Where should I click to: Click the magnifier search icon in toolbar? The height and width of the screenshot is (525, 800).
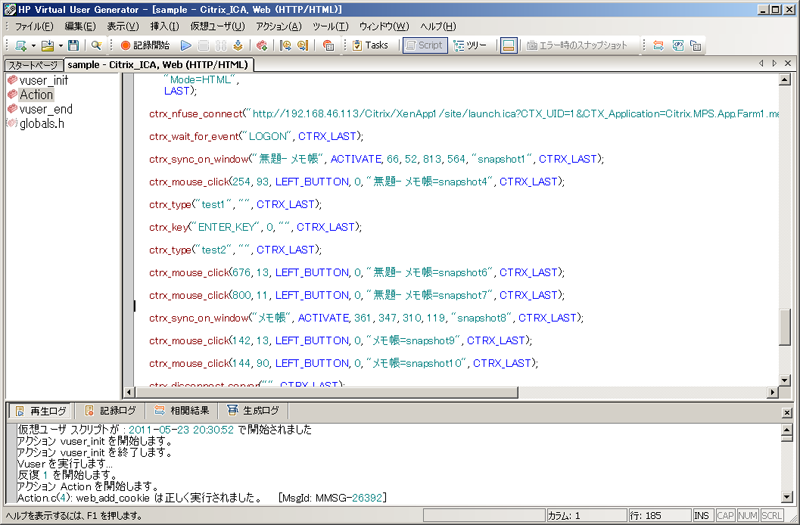[x=96, y=45]
